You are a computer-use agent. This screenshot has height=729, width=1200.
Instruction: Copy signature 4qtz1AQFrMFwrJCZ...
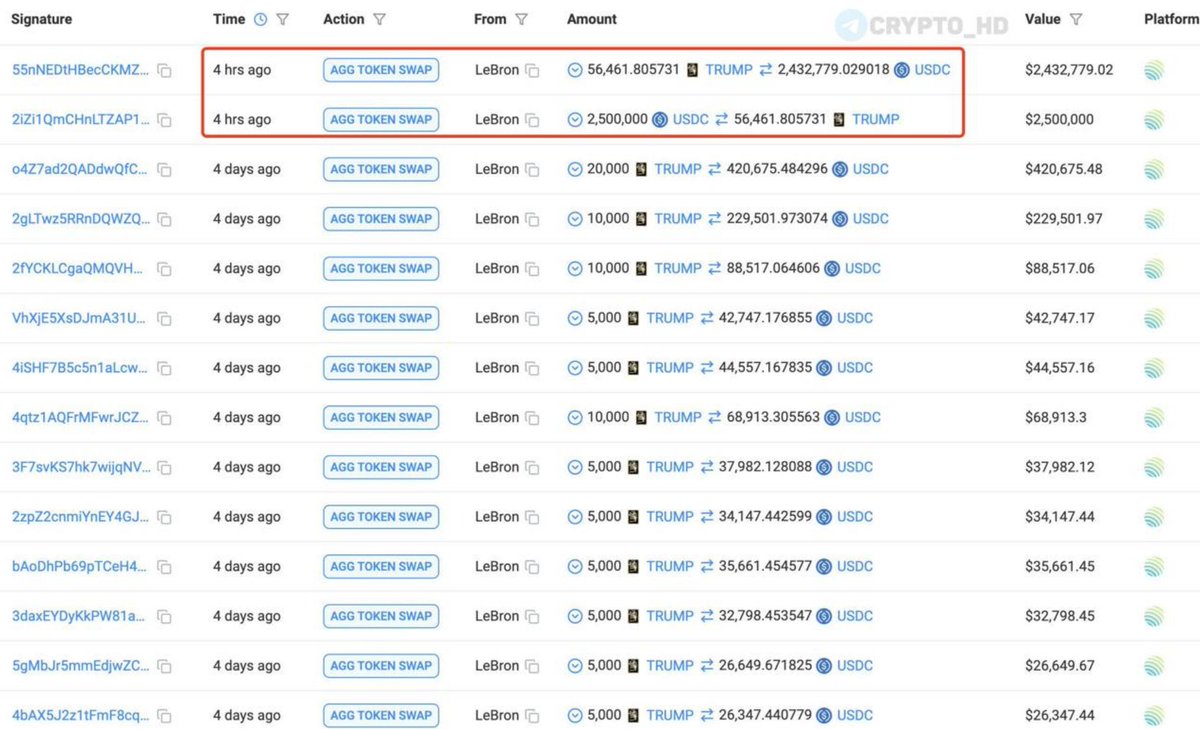164,418
